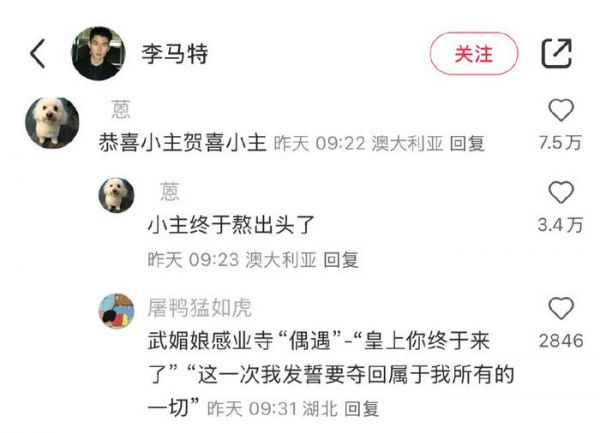Select the reply commenter name 蒽
This screenshot has width=600, height=433.
pyautogui.click(x=170, y=192)
